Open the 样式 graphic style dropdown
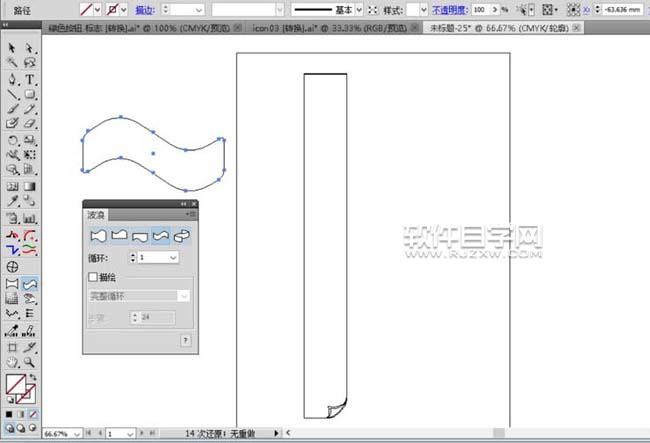 pyautogui.click(x=423, y=10)
